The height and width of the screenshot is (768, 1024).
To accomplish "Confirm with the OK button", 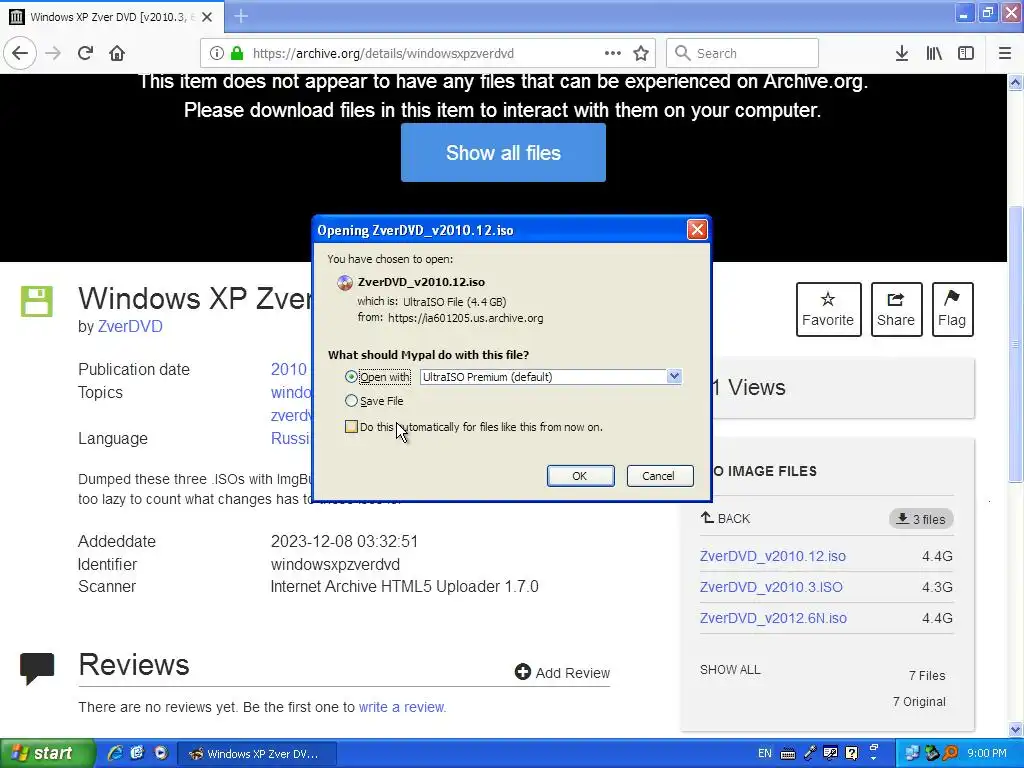I will tap(581, 476).
